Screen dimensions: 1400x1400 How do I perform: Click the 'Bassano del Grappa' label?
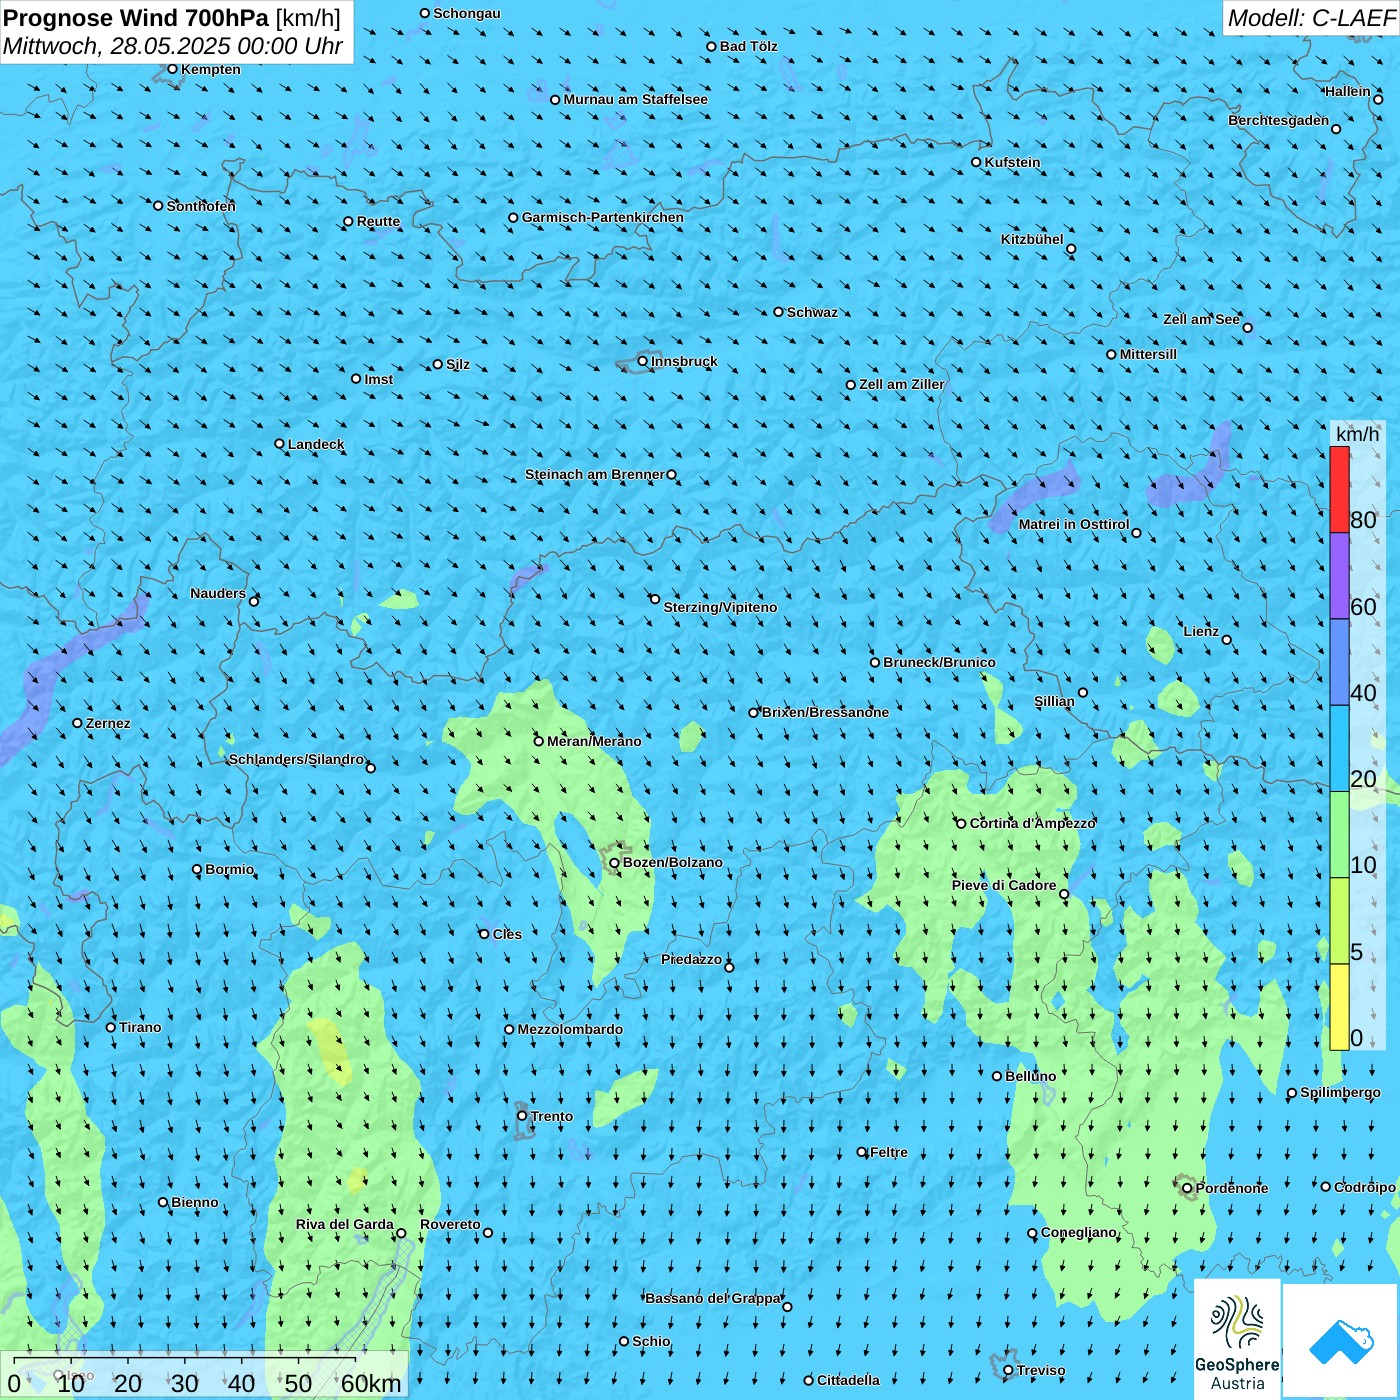713,1298
